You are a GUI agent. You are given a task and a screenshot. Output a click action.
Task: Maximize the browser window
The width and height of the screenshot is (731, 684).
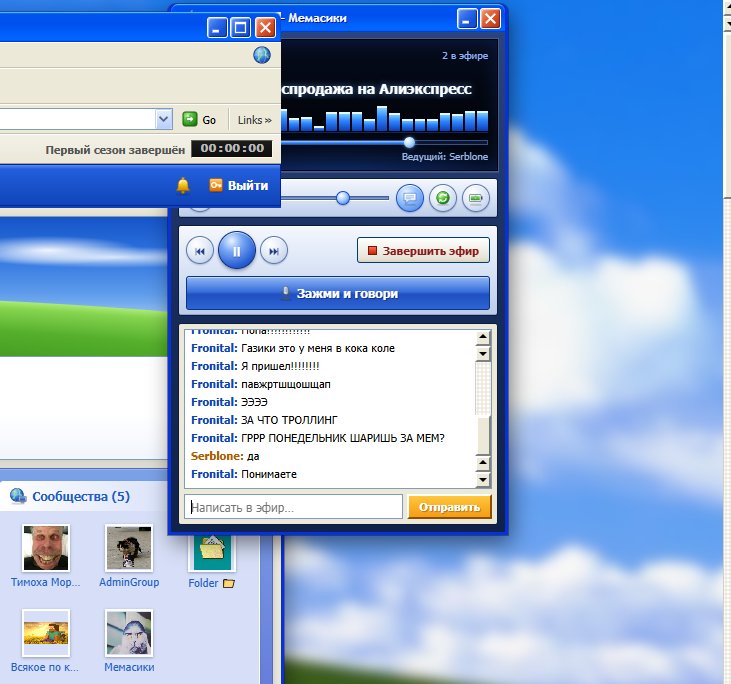241,28
